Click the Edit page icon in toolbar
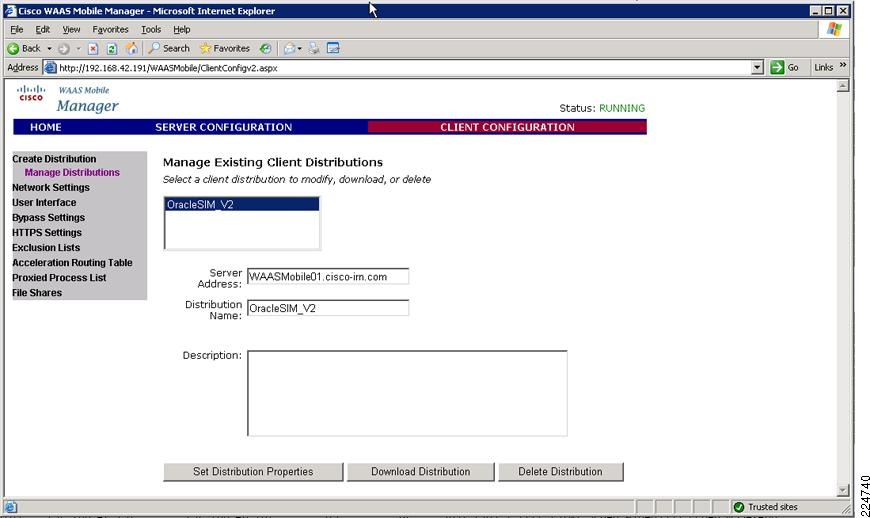The height and width of the screenshot is (518, 870). (x=333, y=48)
